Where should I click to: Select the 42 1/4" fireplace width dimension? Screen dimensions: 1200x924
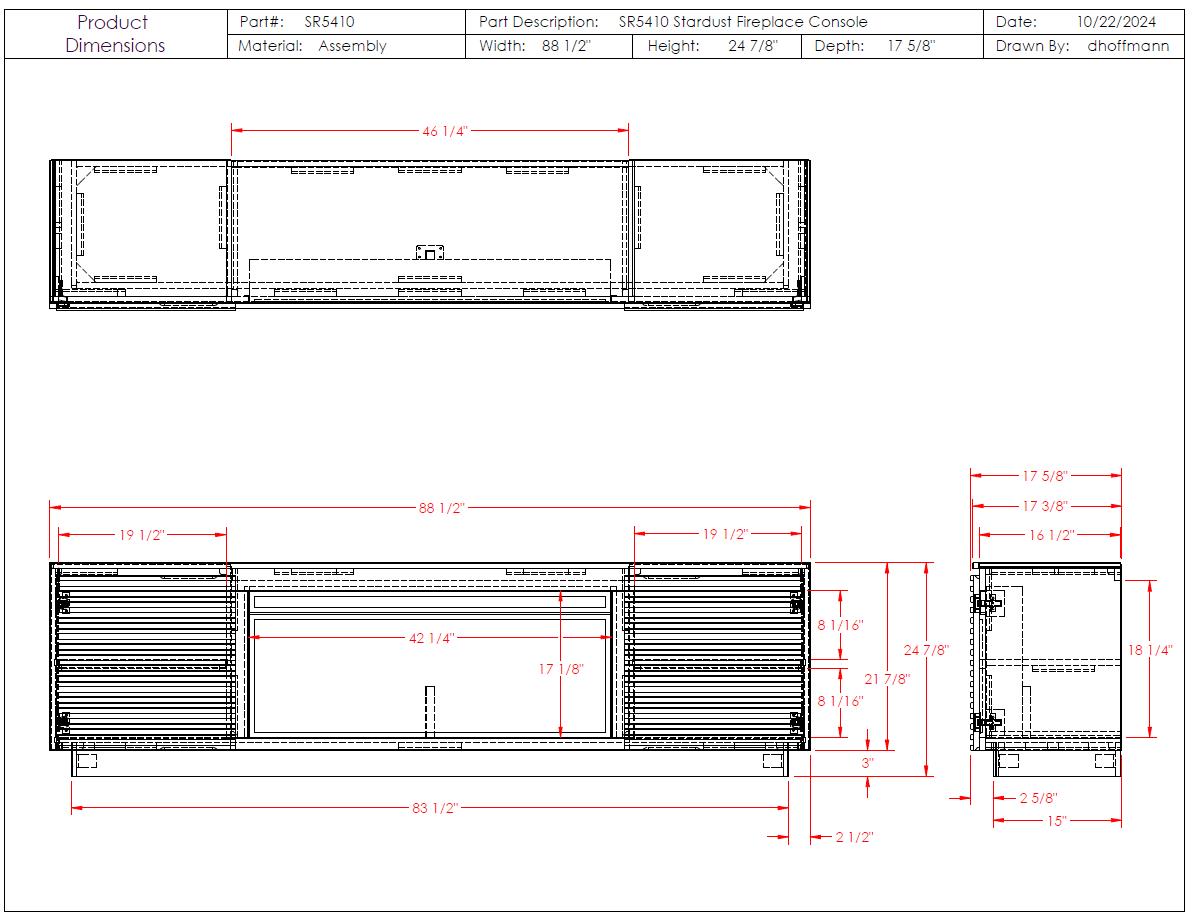[x=432, y=638]
